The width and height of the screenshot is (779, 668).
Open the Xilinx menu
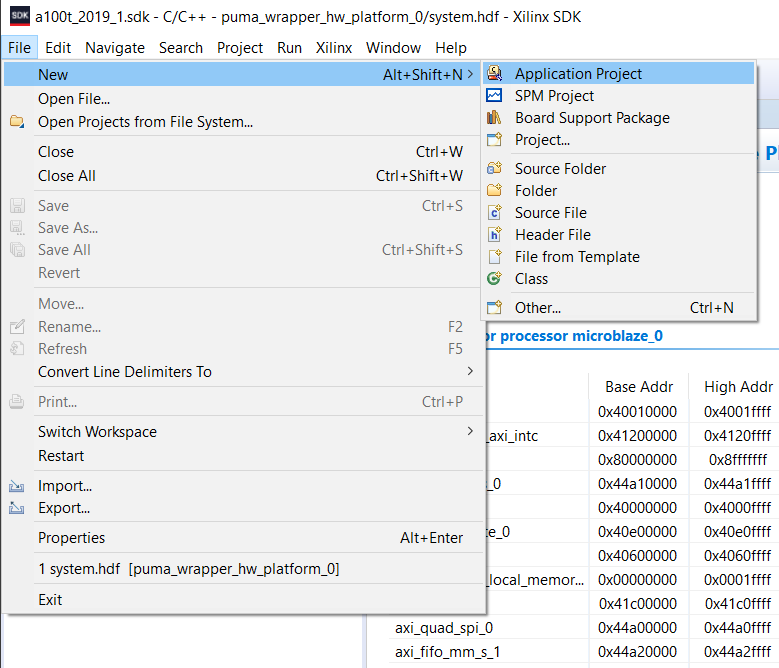point(334,48)
